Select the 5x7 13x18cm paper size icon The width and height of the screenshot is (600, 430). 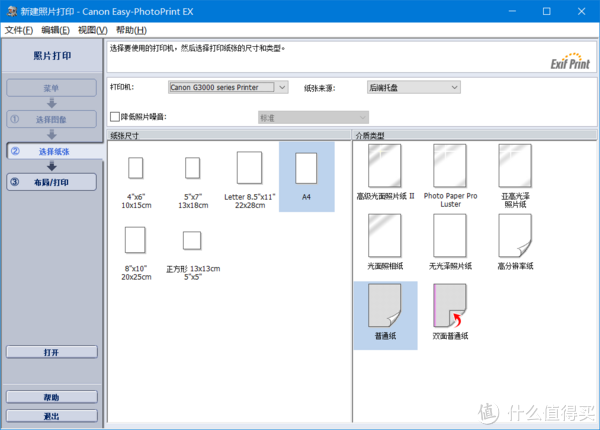[x=192, y=168]
